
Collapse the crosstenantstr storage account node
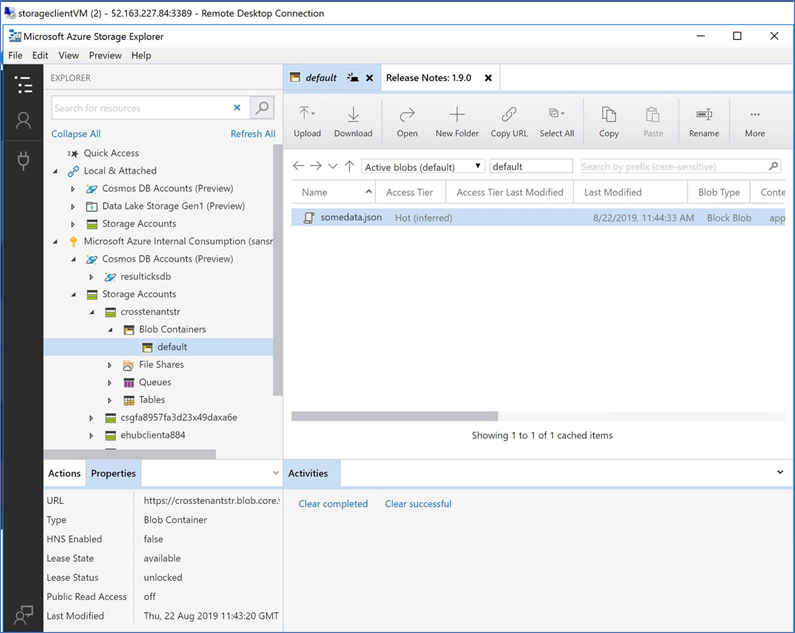tap(92, 312)
